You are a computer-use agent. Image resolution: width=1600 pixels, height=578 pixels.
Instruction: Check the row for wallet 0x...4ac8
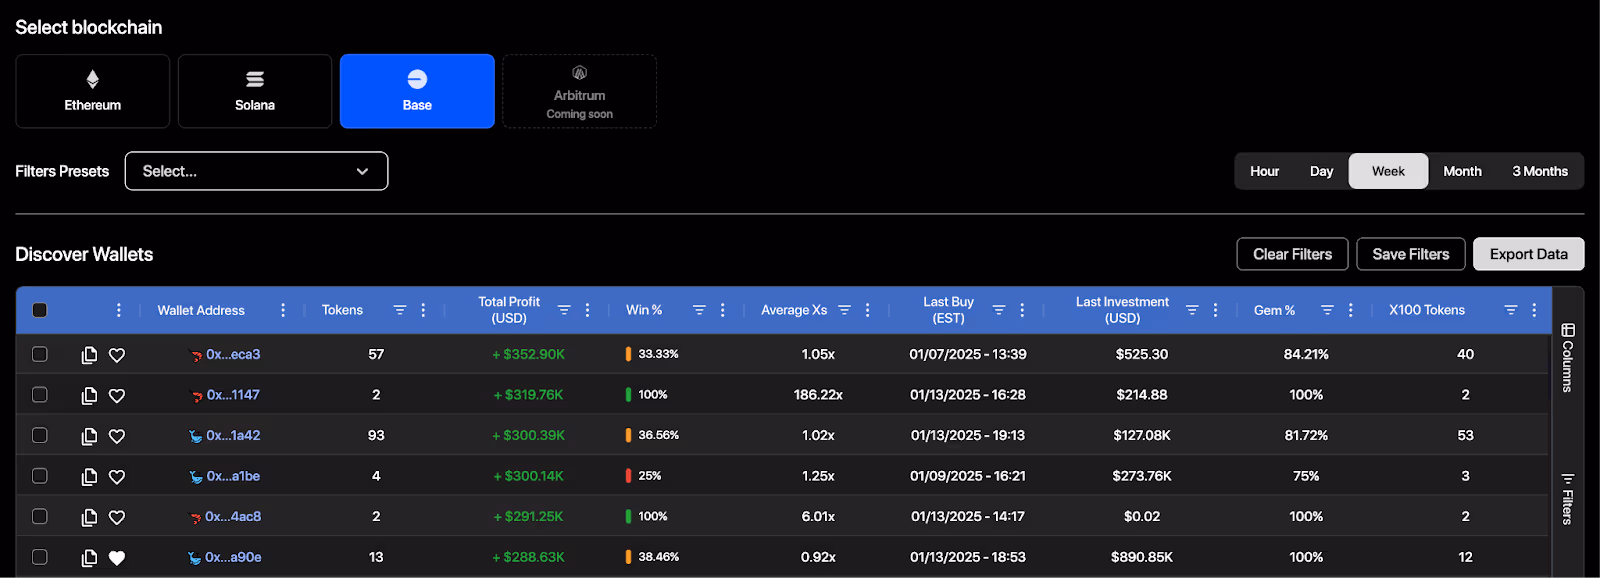(40, 516)
